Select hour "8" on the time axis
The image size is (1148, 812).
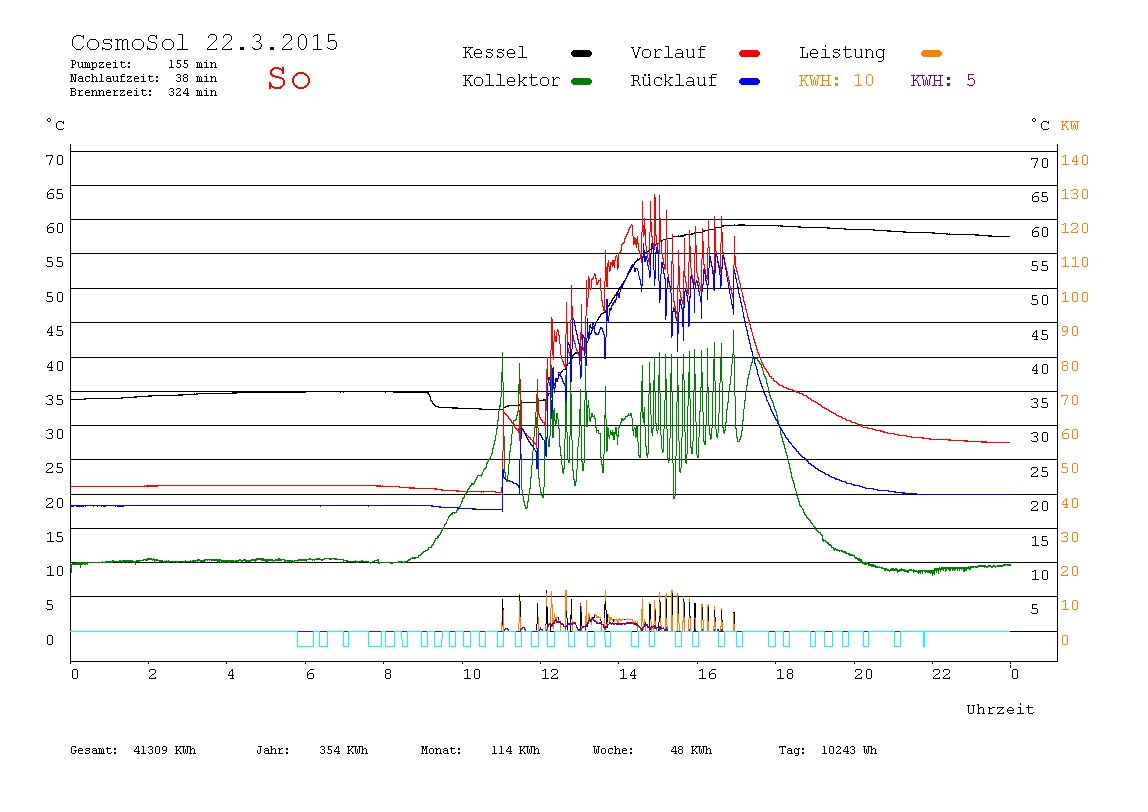388,674
